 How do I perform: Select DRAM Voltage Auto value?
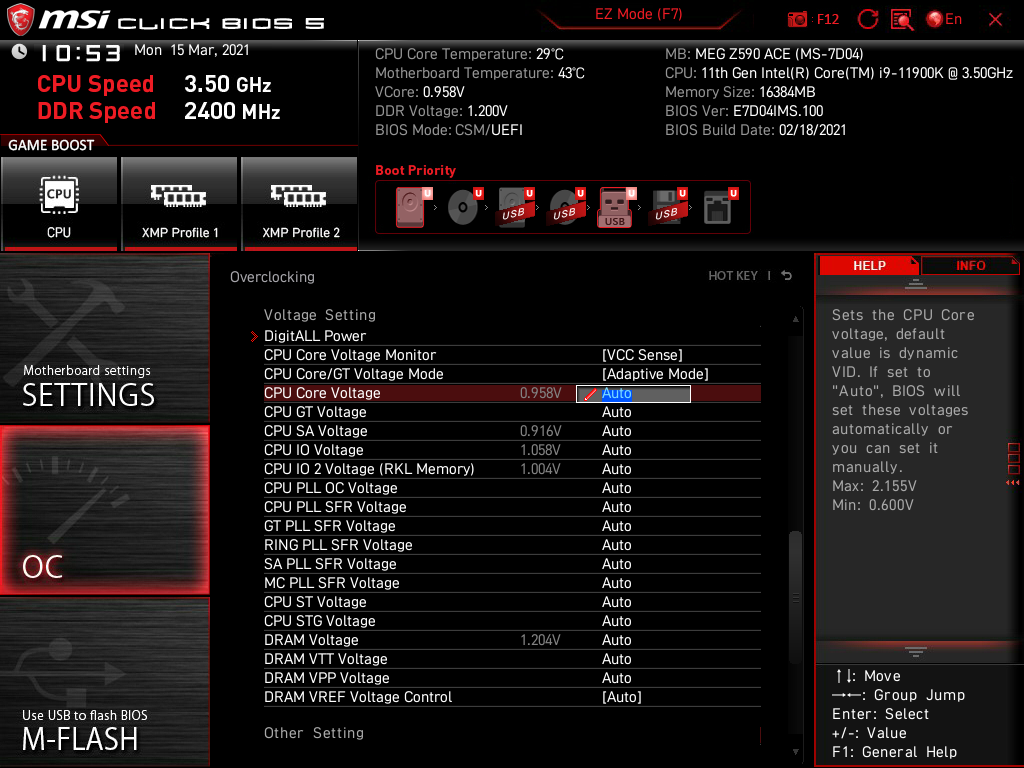616,640
